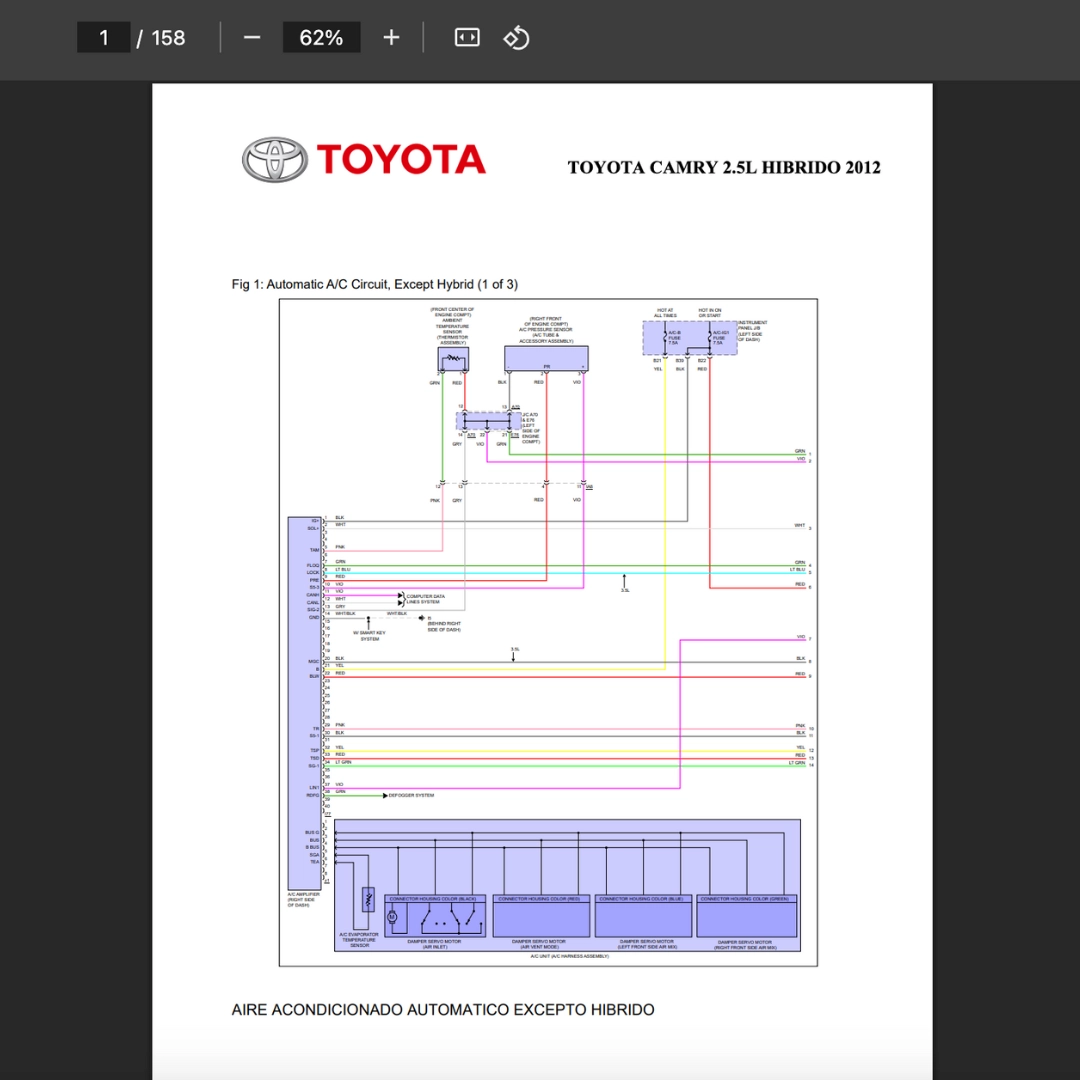
Task: Toggle the fit to page button
Action: (x=467, y=38)
